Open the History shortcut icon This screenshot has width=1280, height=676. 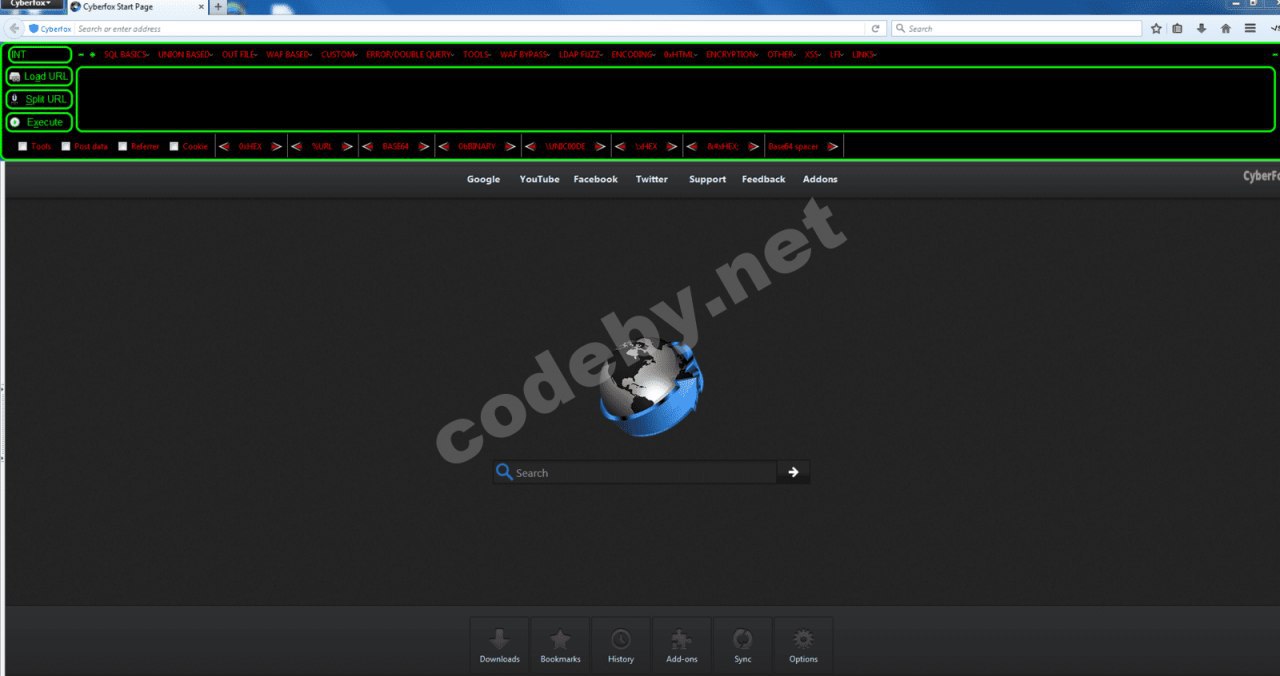click(x=621, y=645)
